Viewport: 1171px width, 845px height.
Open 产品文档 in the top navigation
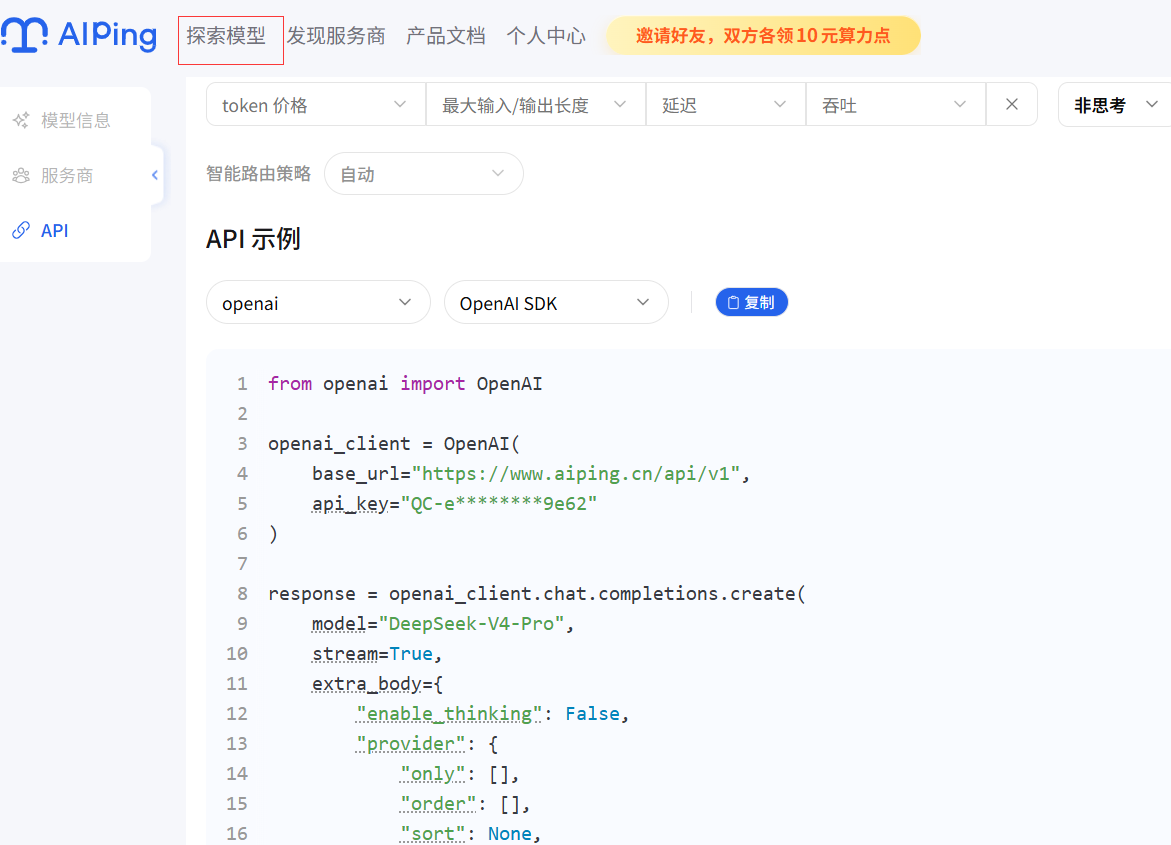click(x=446, y=35)
